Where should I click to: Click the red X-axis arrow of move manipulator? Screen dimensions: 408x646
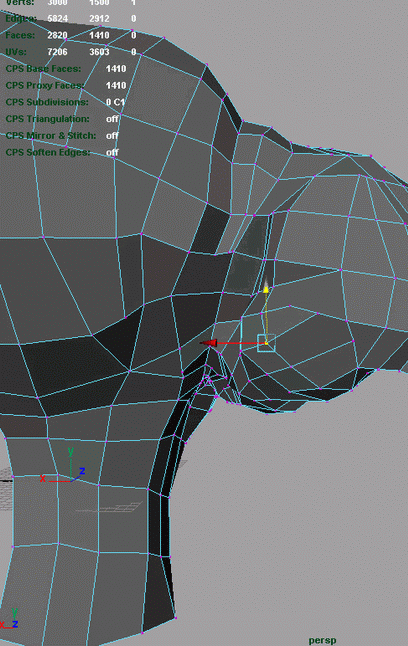(209, 343)
